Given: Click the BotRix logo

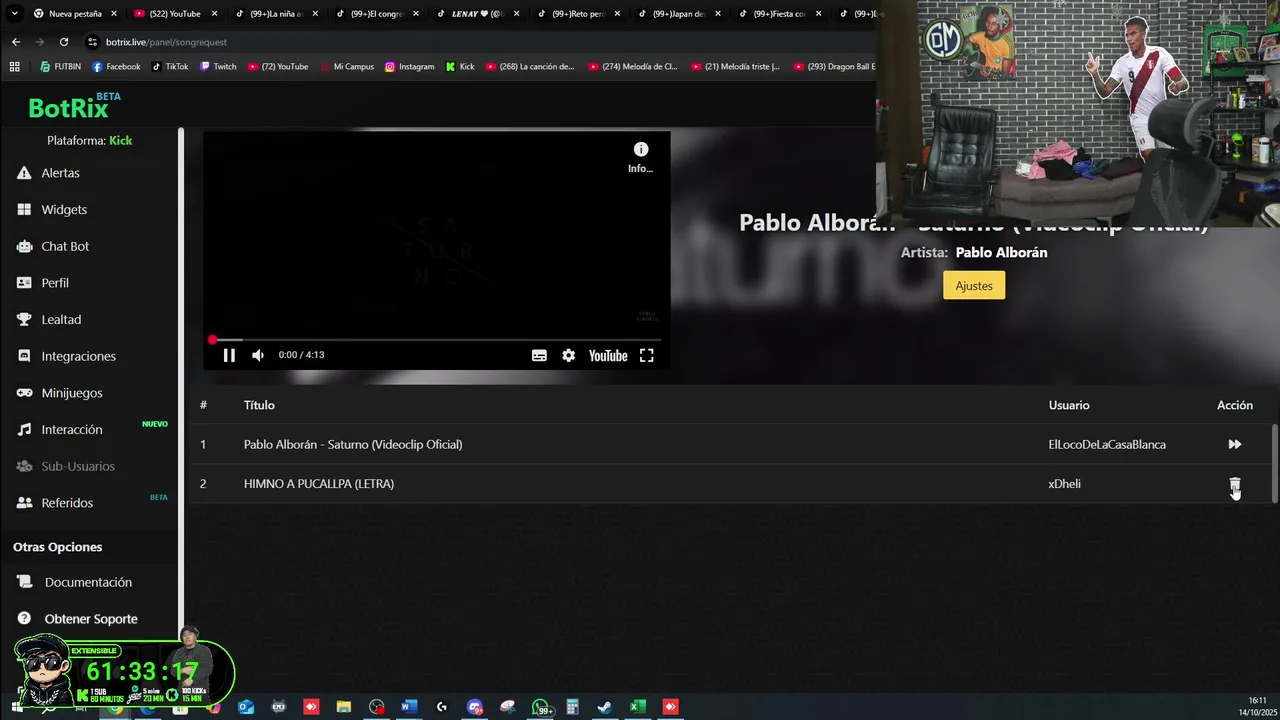Looking at the screenshot, I should coord(73,106).
